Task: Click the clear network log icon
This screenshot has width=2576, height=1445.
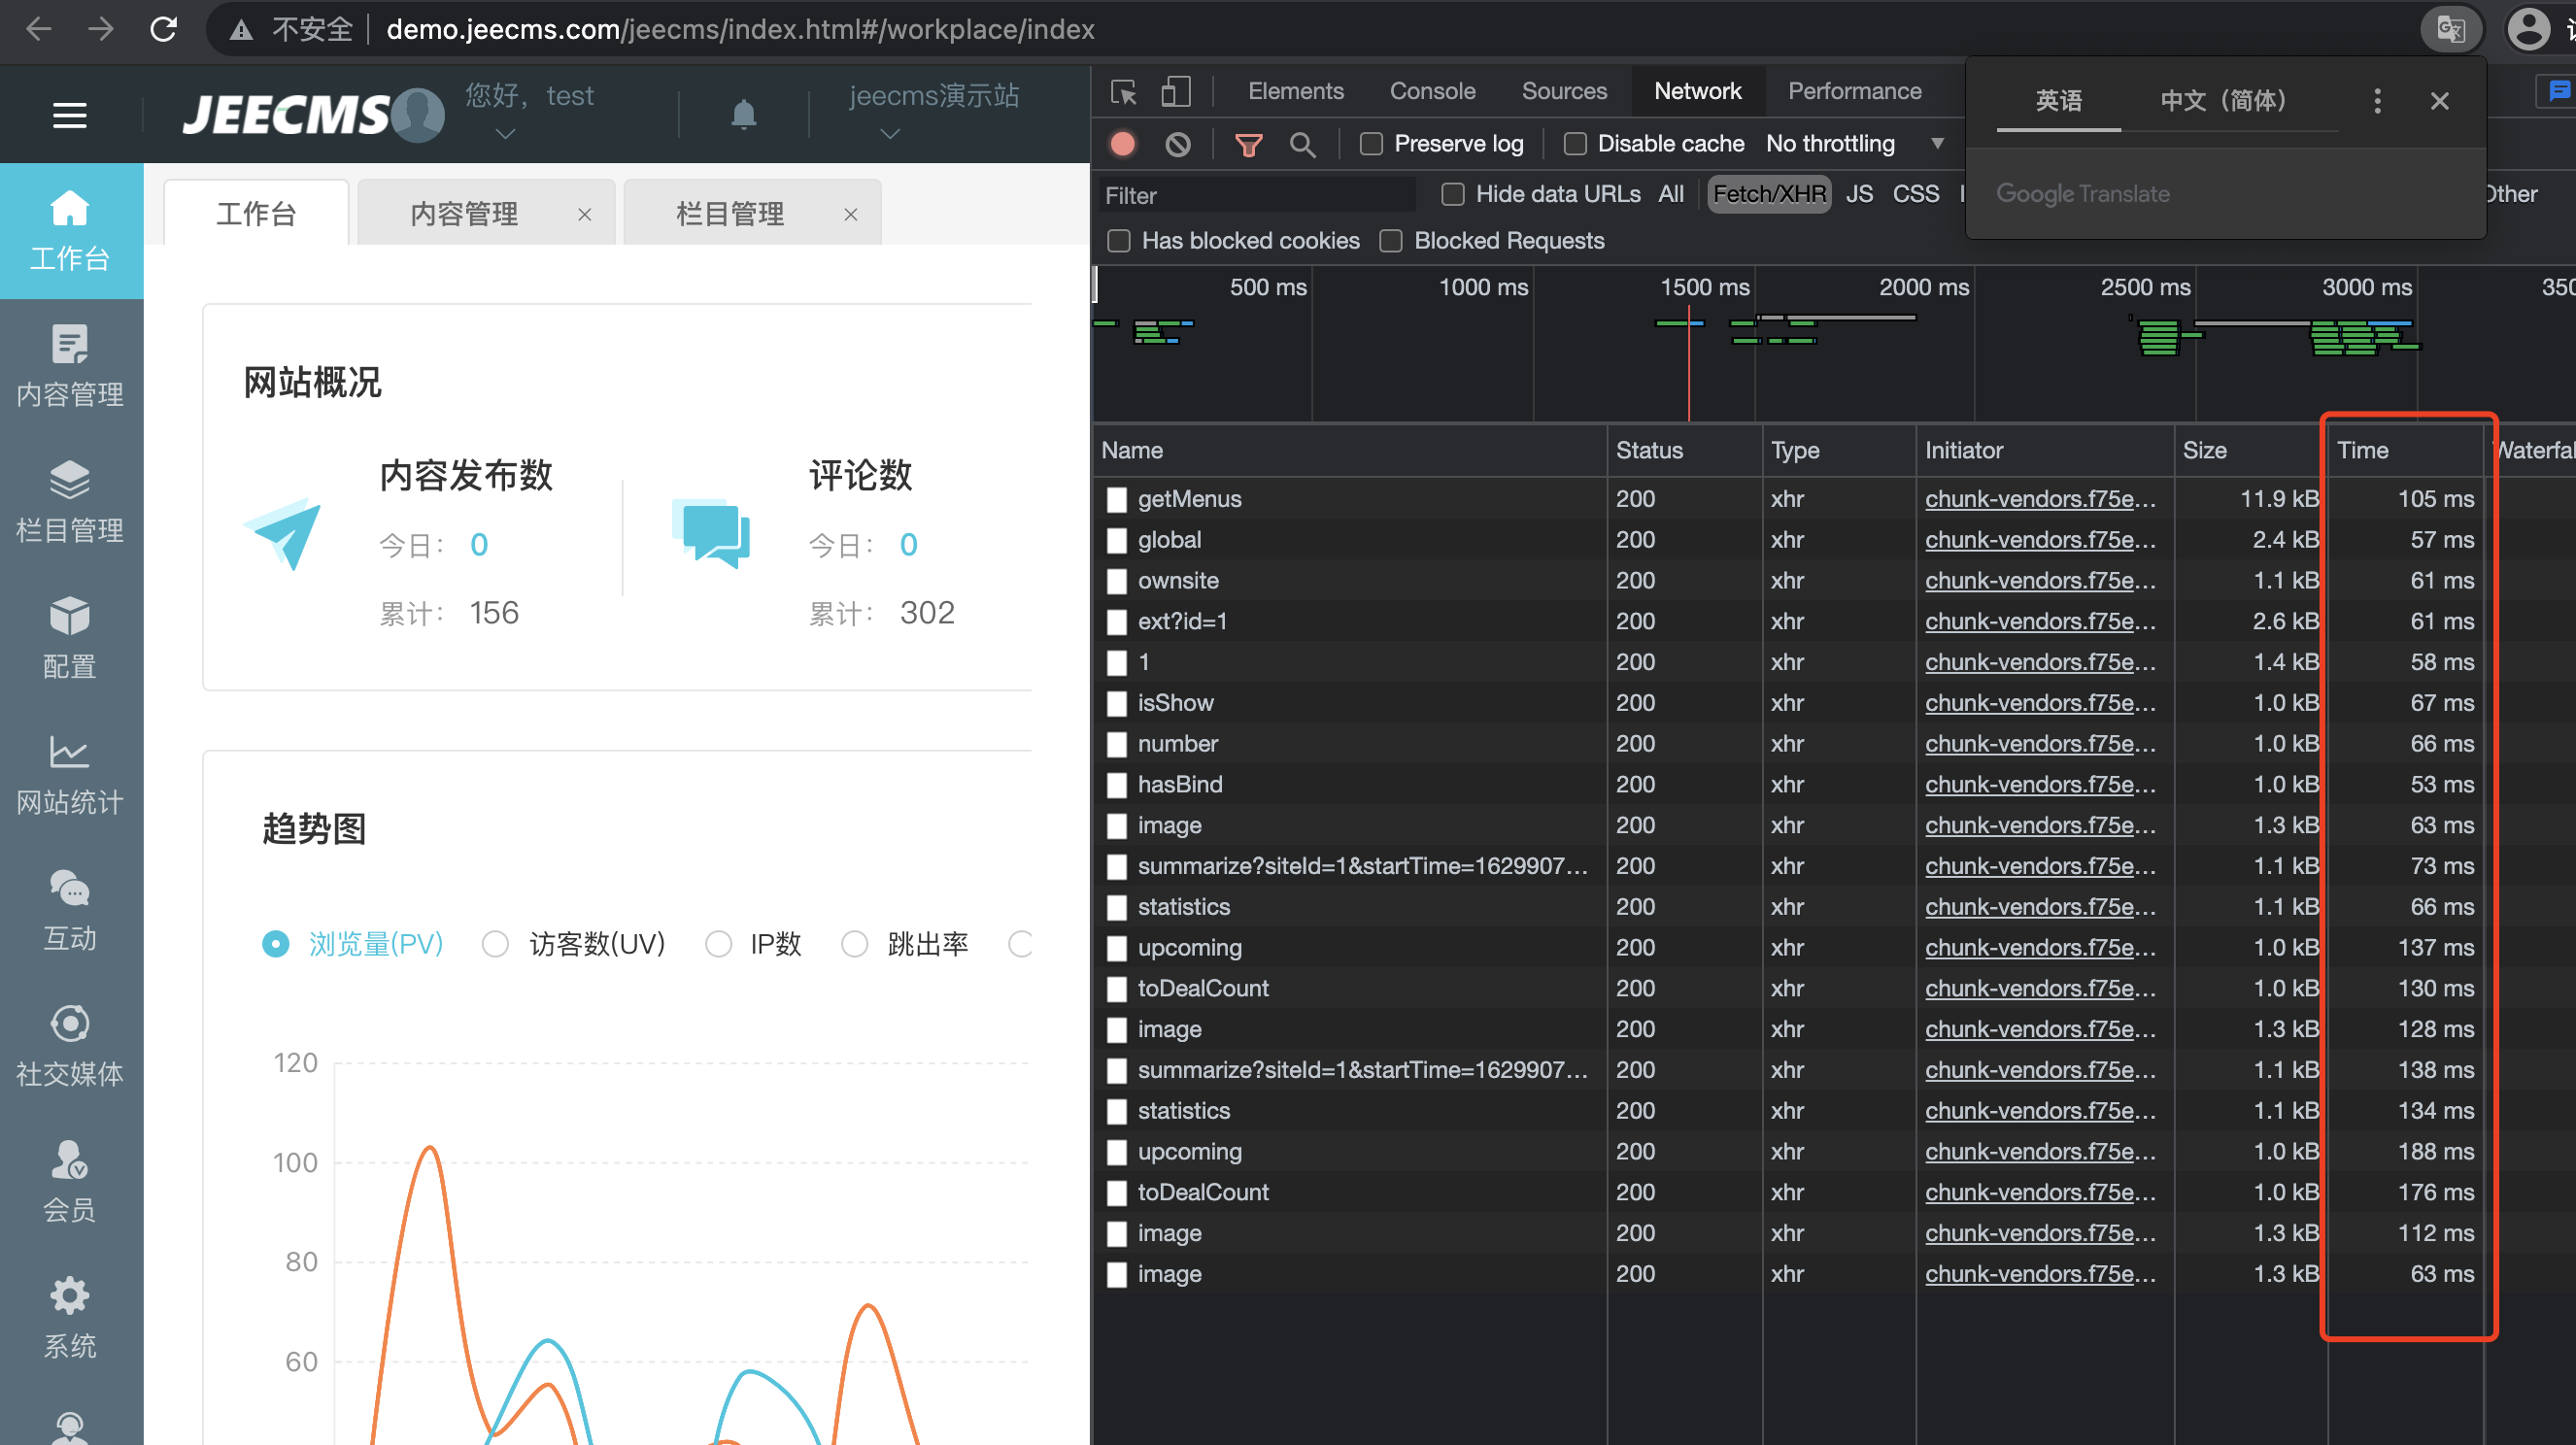Action: (1178, 144)
